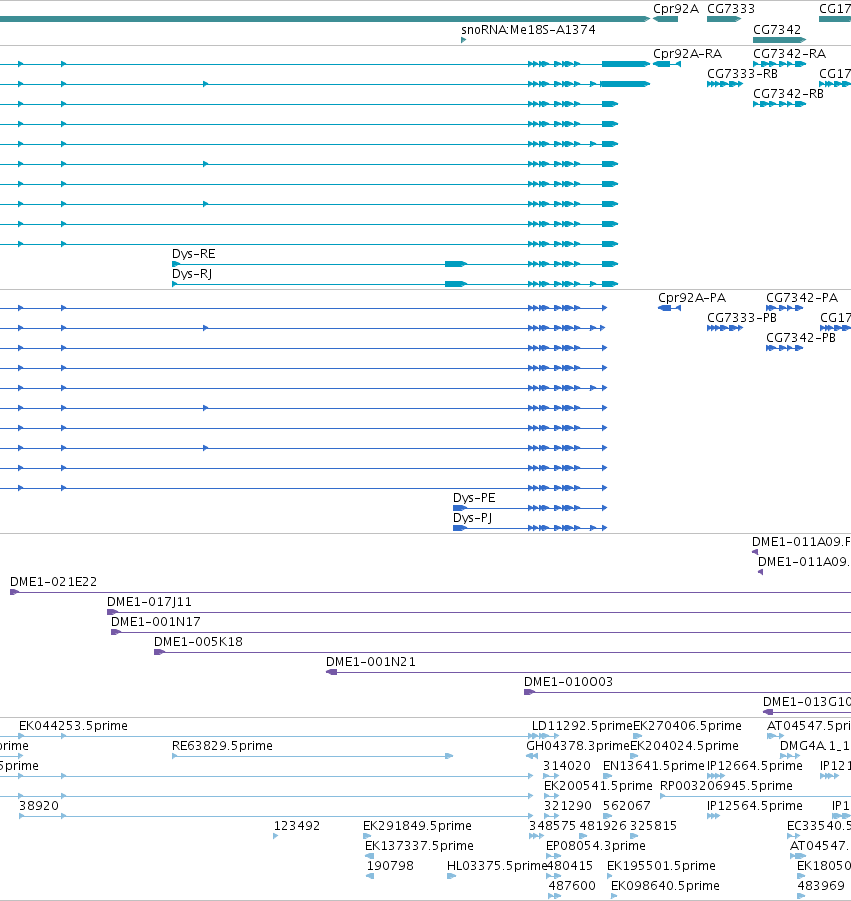Click the GH04378.3prime label
This screenshot has height=901, width=851.
[x=578, y=746]
